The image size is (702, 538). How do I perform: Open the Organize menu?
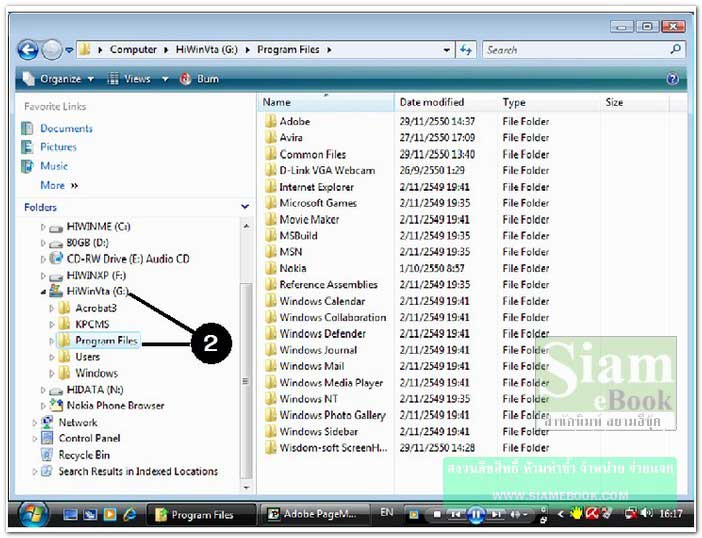pyautogui.click(x=59, y=79)
